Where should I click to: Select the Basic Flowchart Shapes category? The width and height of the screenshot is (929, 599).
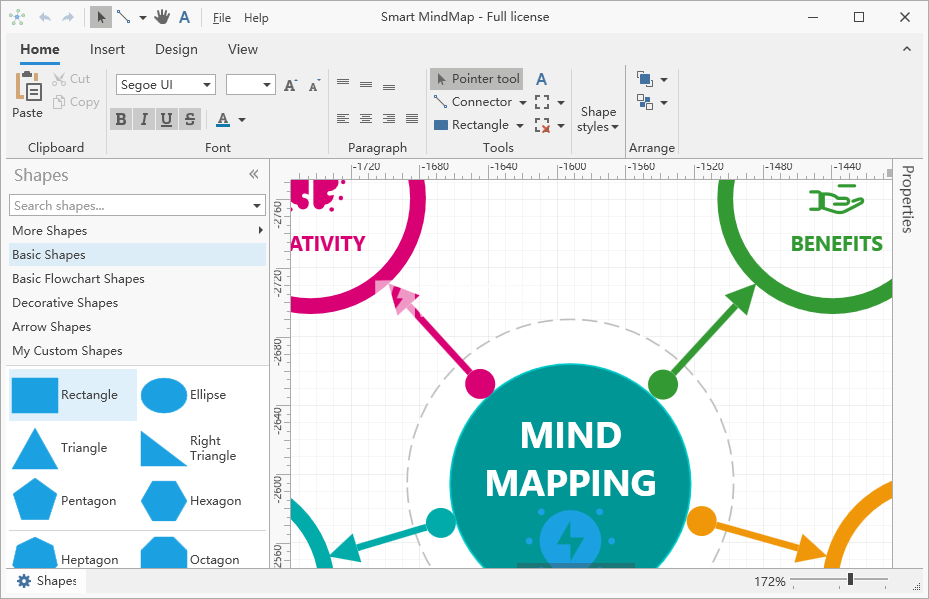137,278
